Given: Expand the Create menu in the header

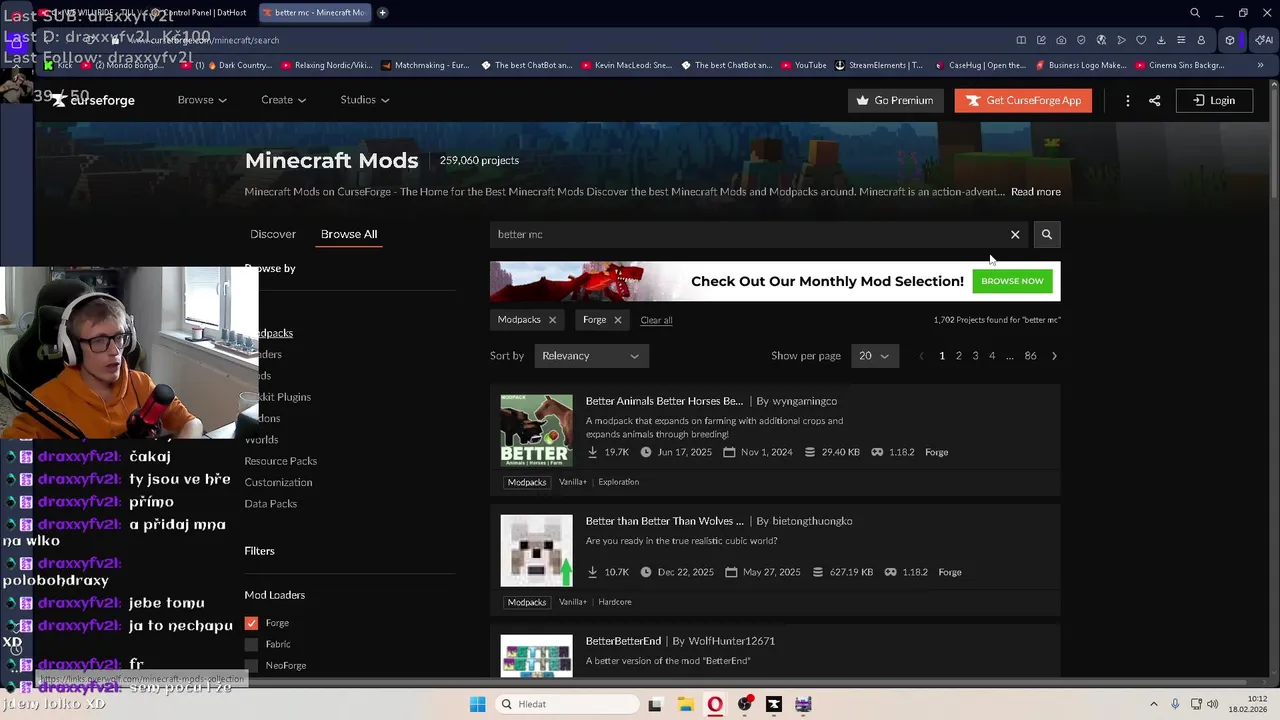Looking at the screenshot, I should point(283,100).
